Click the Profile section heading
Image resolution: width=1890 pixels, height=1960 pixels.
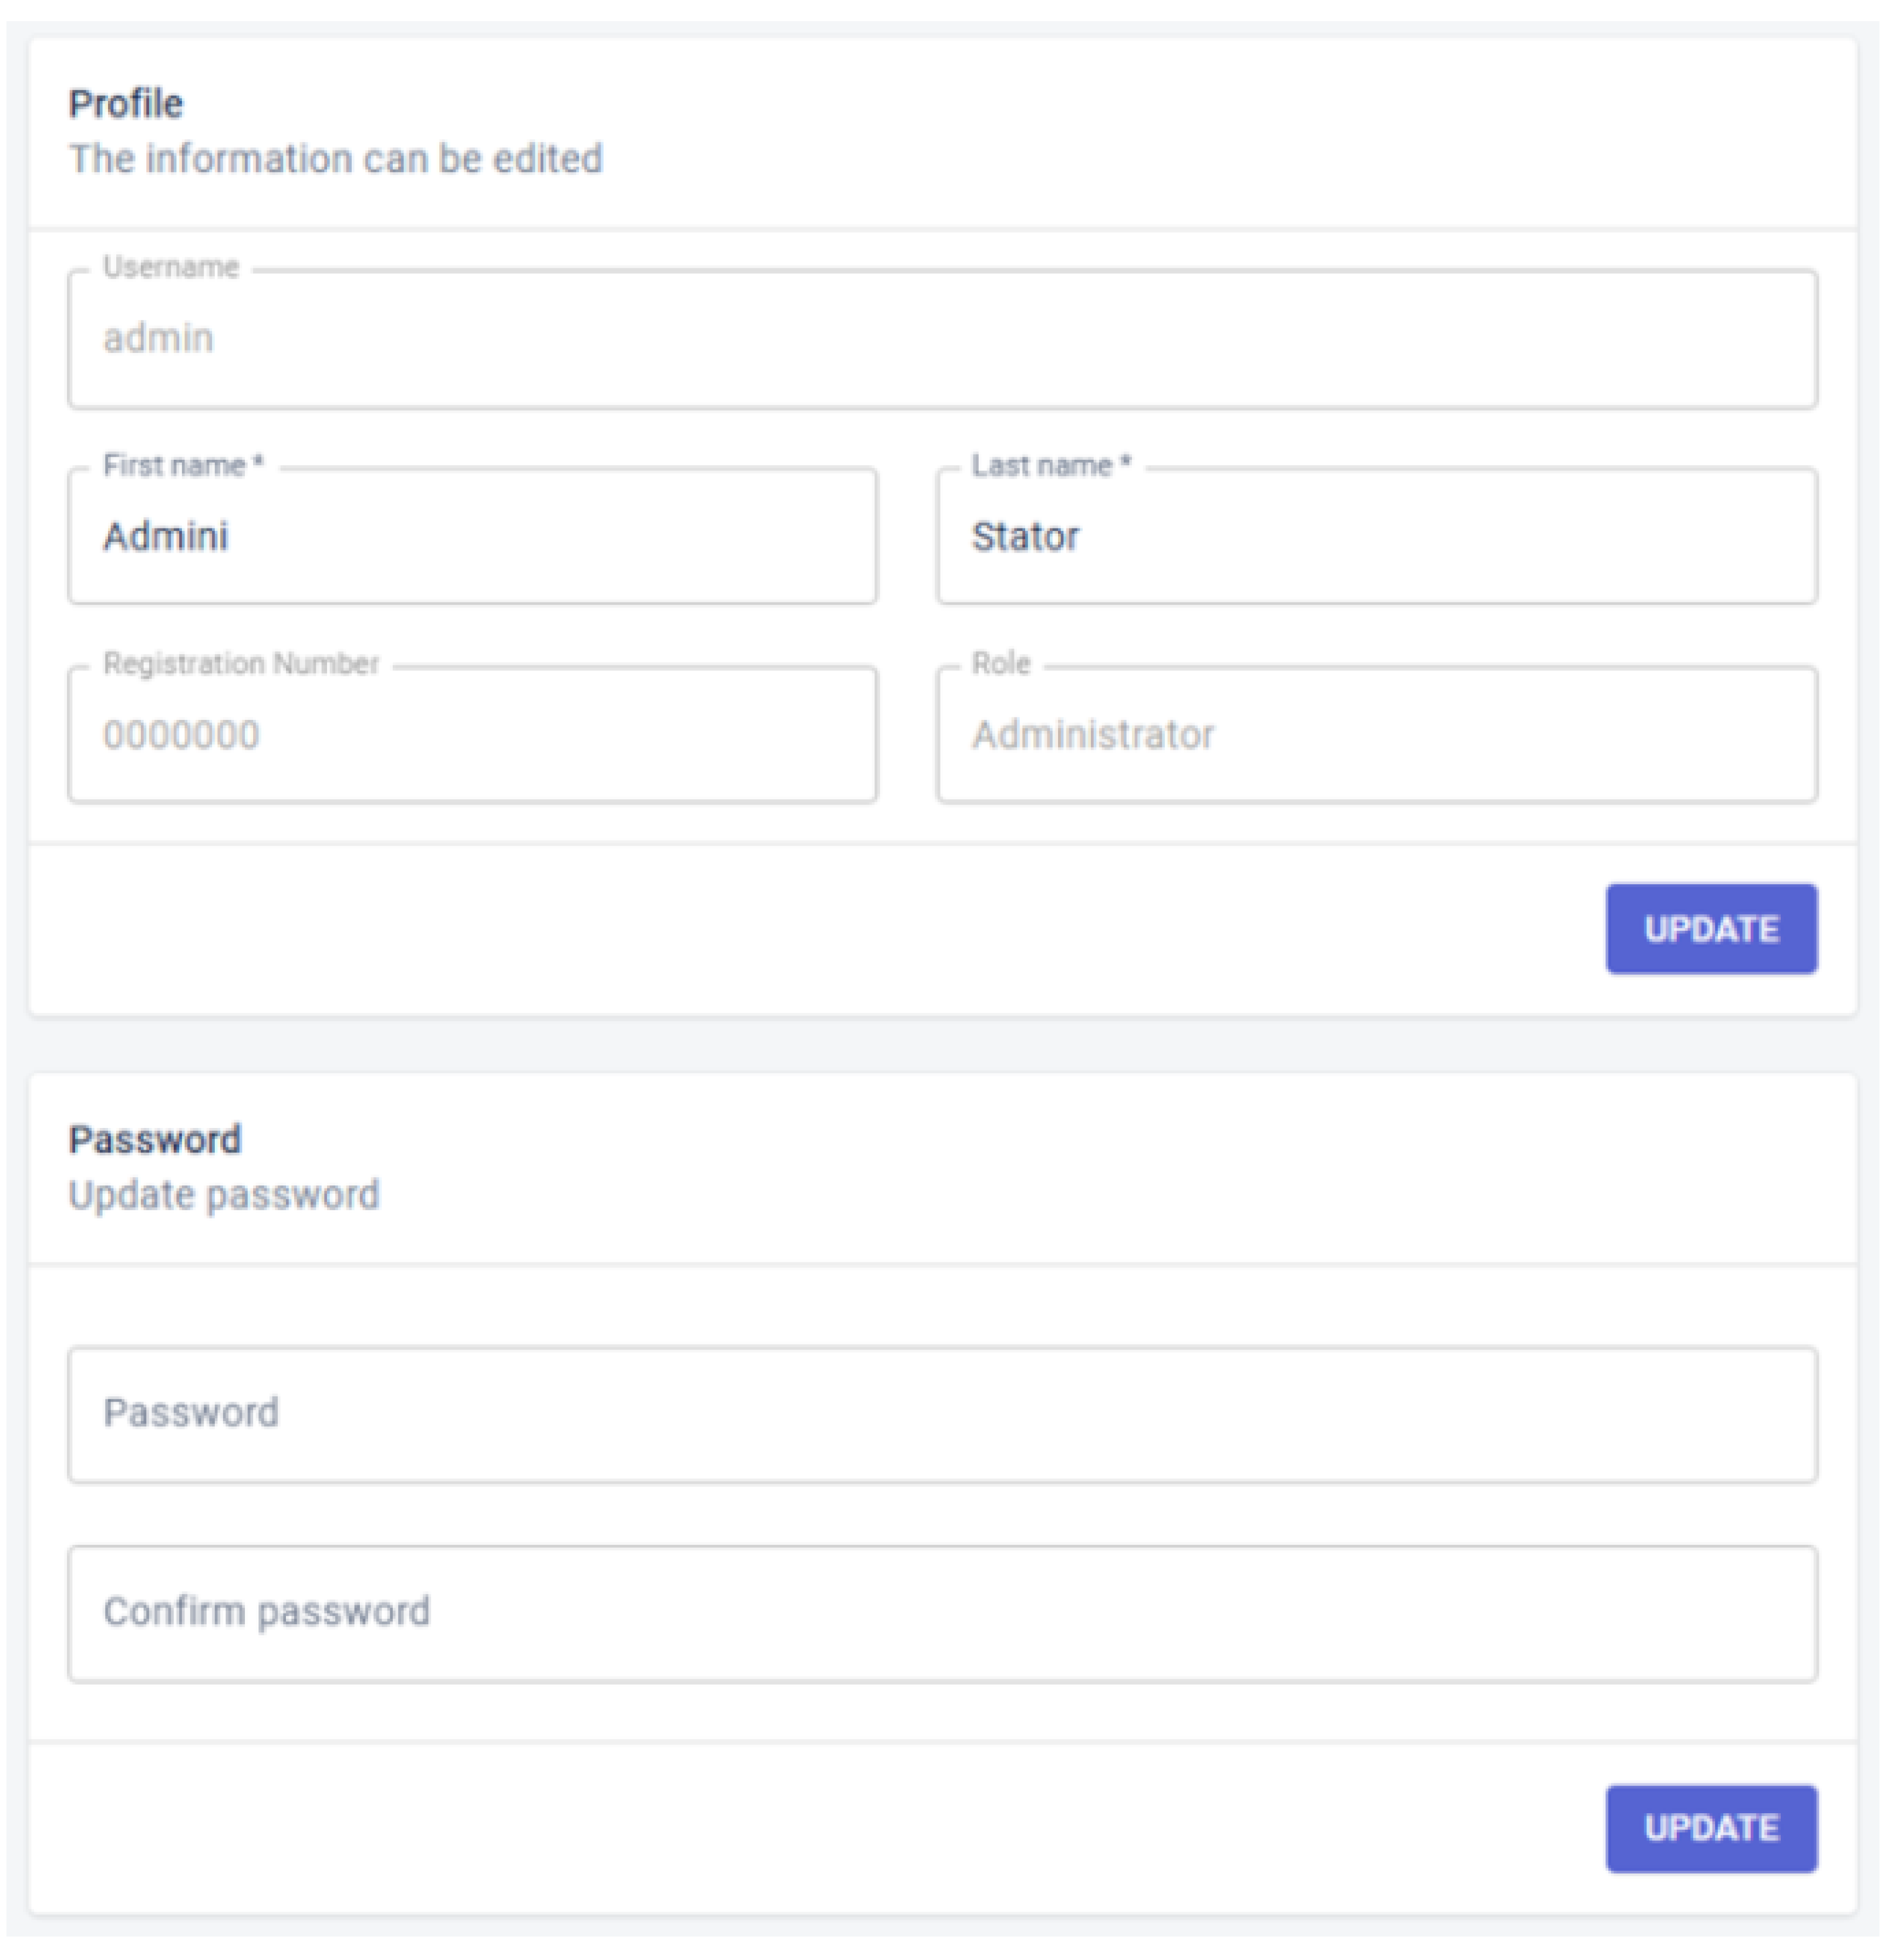(x=126, y=104)
